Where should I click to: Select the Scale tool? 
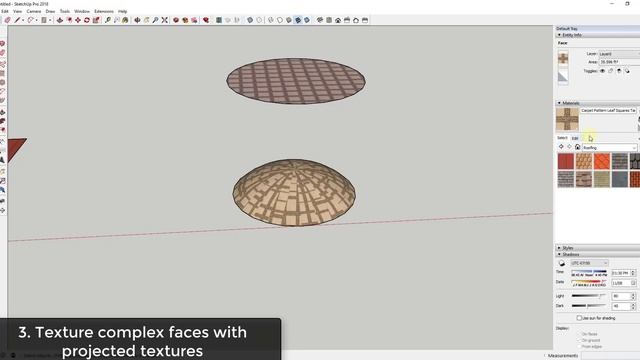tap(96, 20)
